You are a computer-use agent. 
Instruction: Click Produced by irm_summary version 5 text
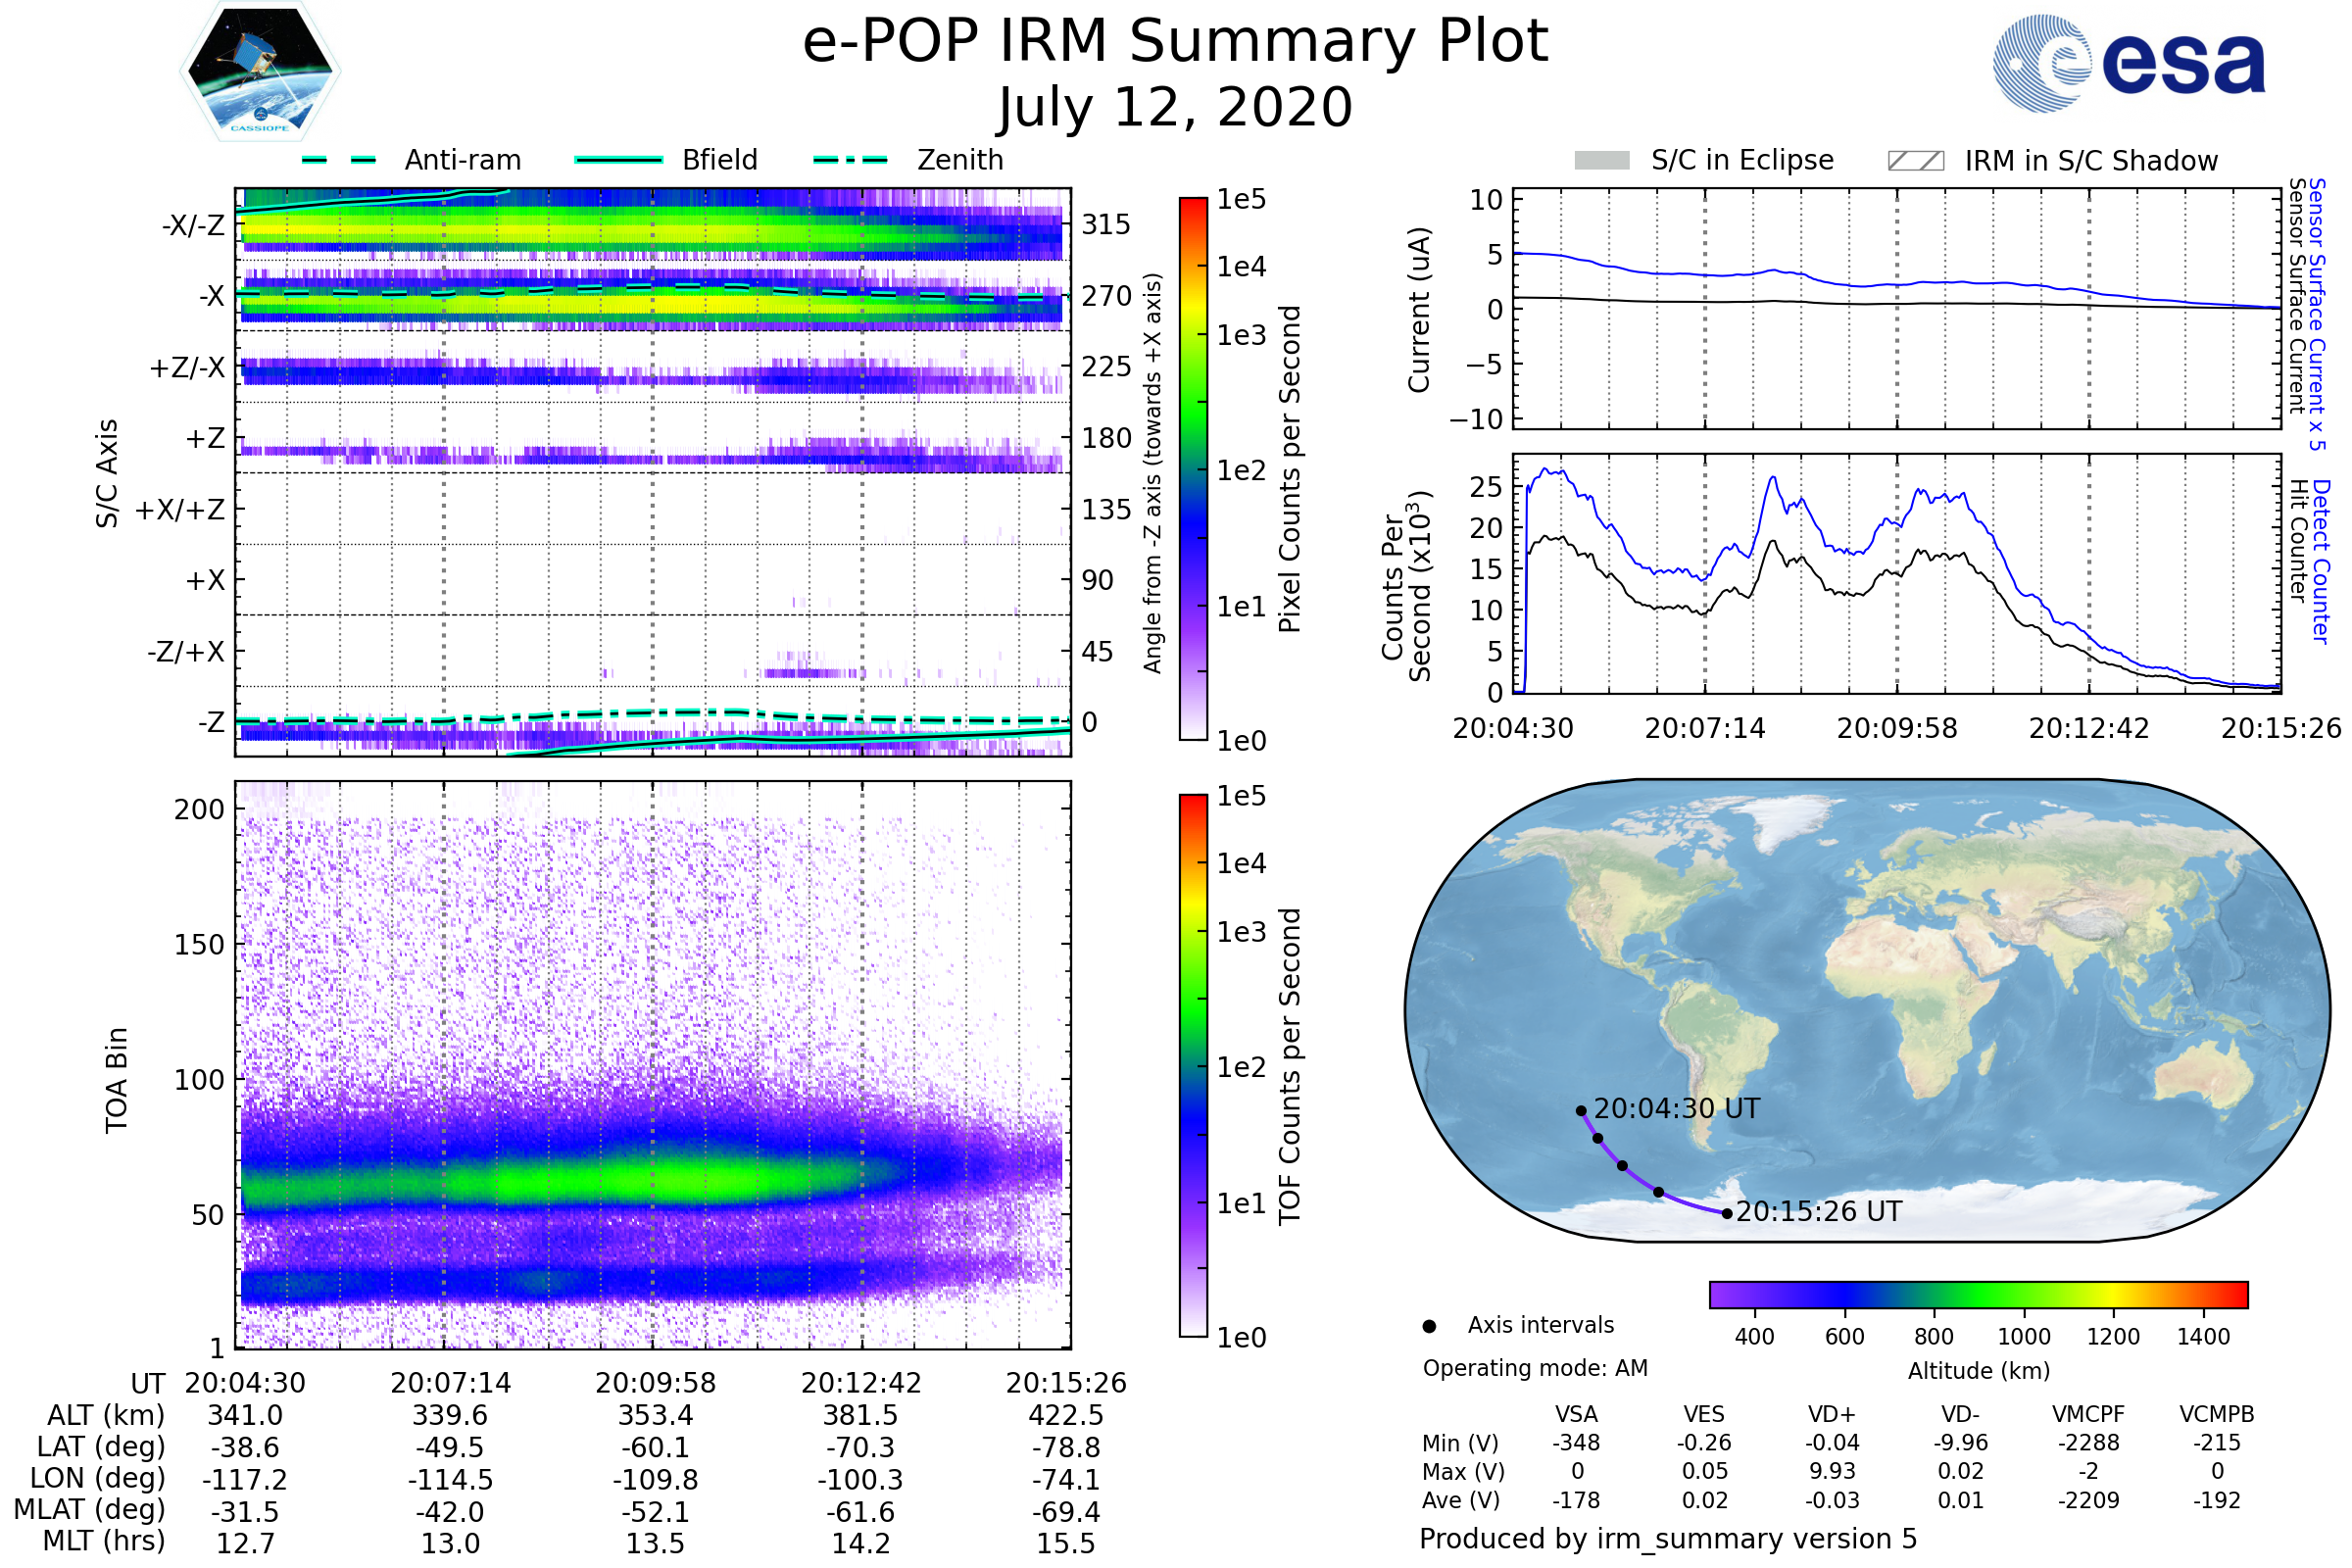pyautogui.click(x=1667, y=1539)
